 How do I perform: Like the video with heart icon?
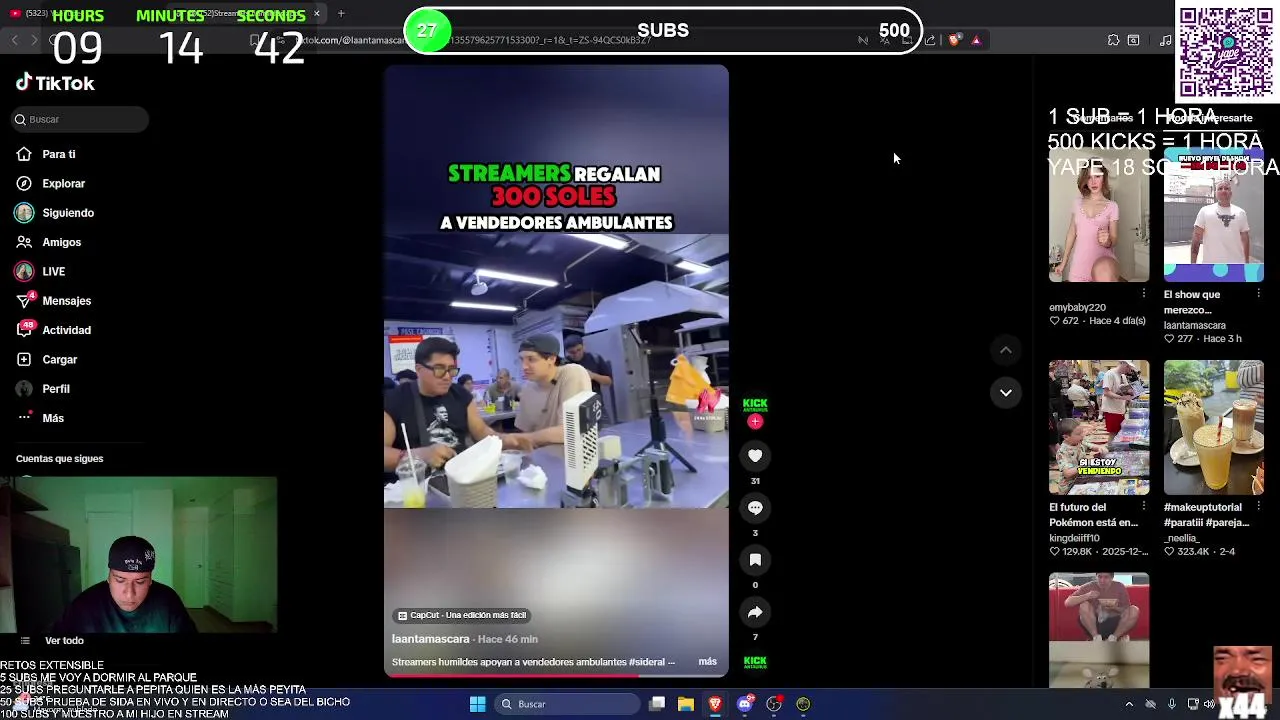tap(755, 456)
